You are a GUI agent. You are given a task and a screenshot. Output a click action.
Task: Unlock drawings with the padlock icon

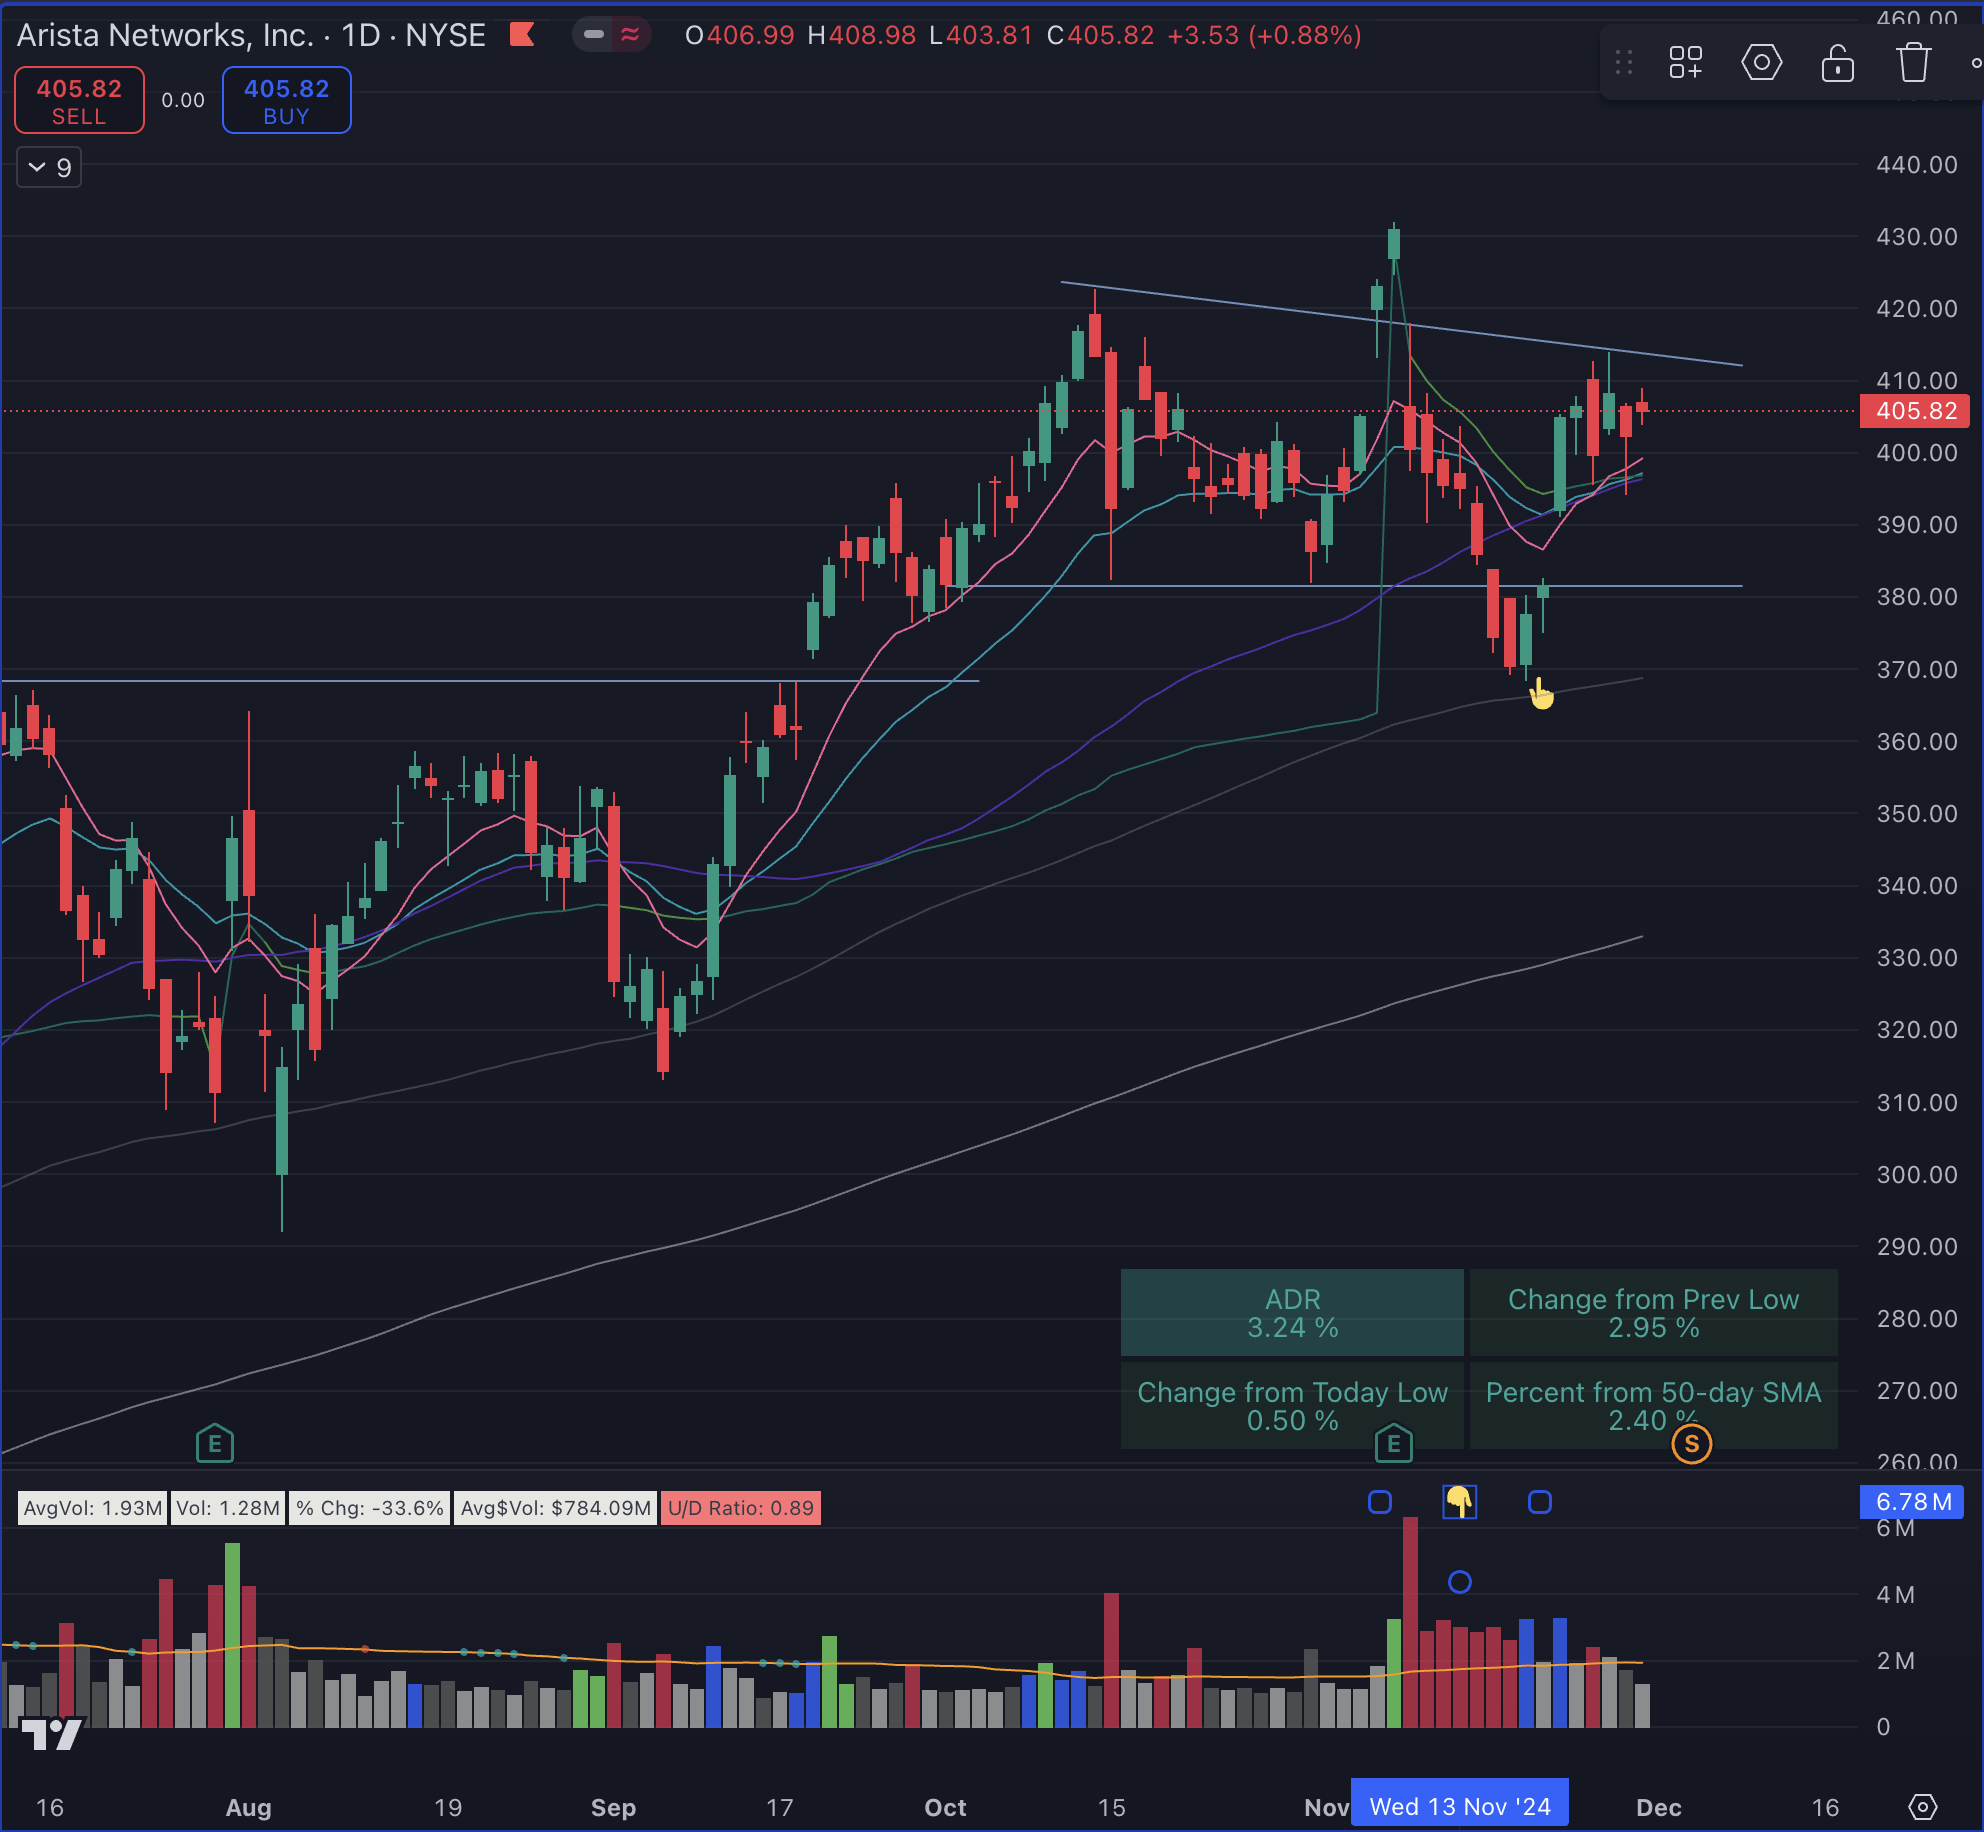1838,62
